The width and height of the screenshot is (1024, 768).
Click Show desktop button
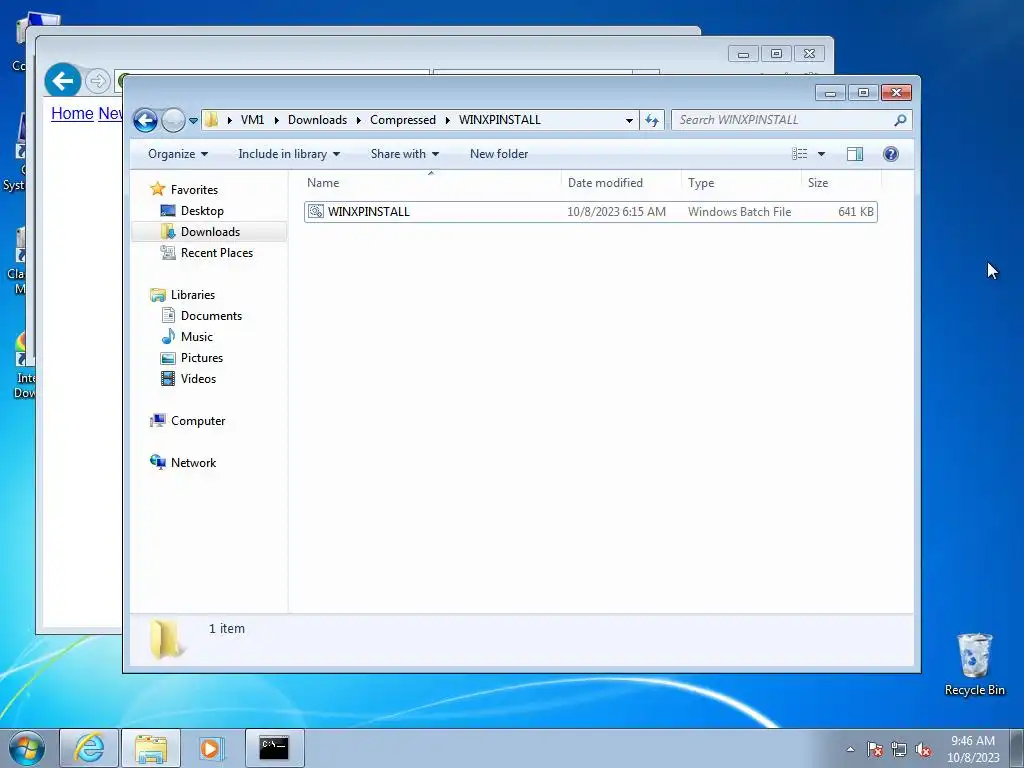coord(1017,748)
